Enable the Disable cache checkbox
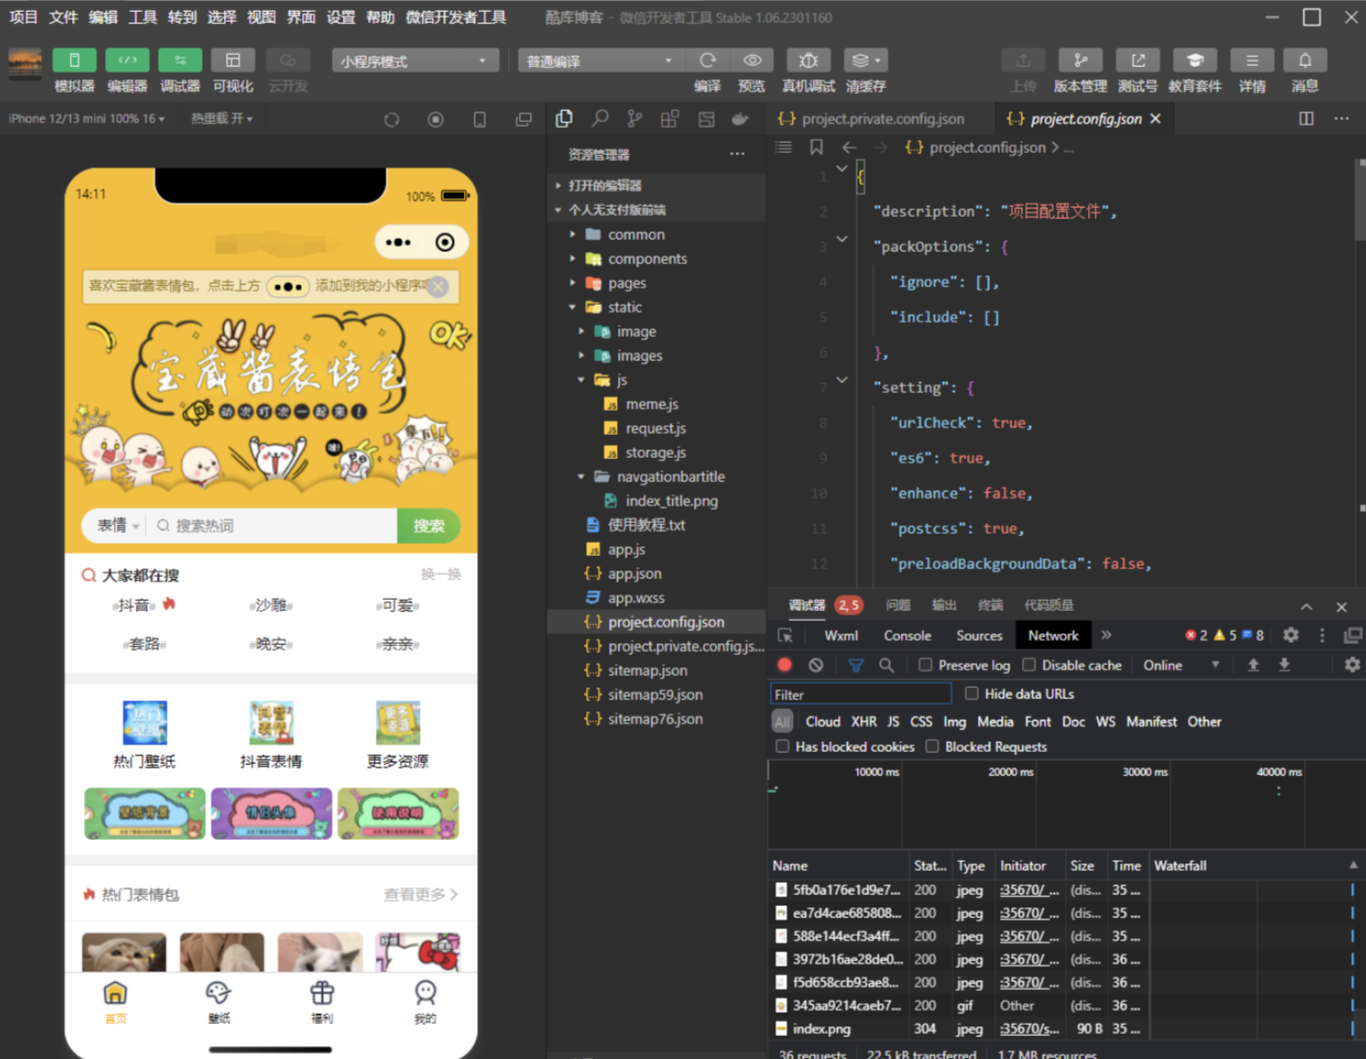The width and height of the screenshot is (1366, 1059). pyautogui.click(x=1029, y=665)
